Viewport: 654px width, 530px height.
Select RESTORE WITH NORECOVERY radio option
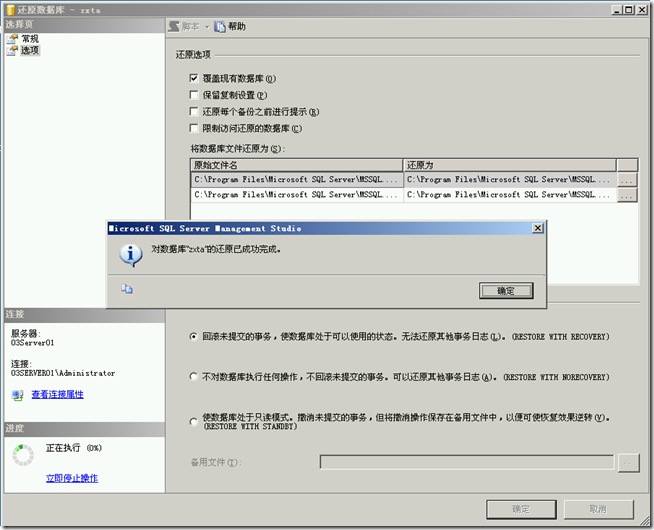point(193,377)
